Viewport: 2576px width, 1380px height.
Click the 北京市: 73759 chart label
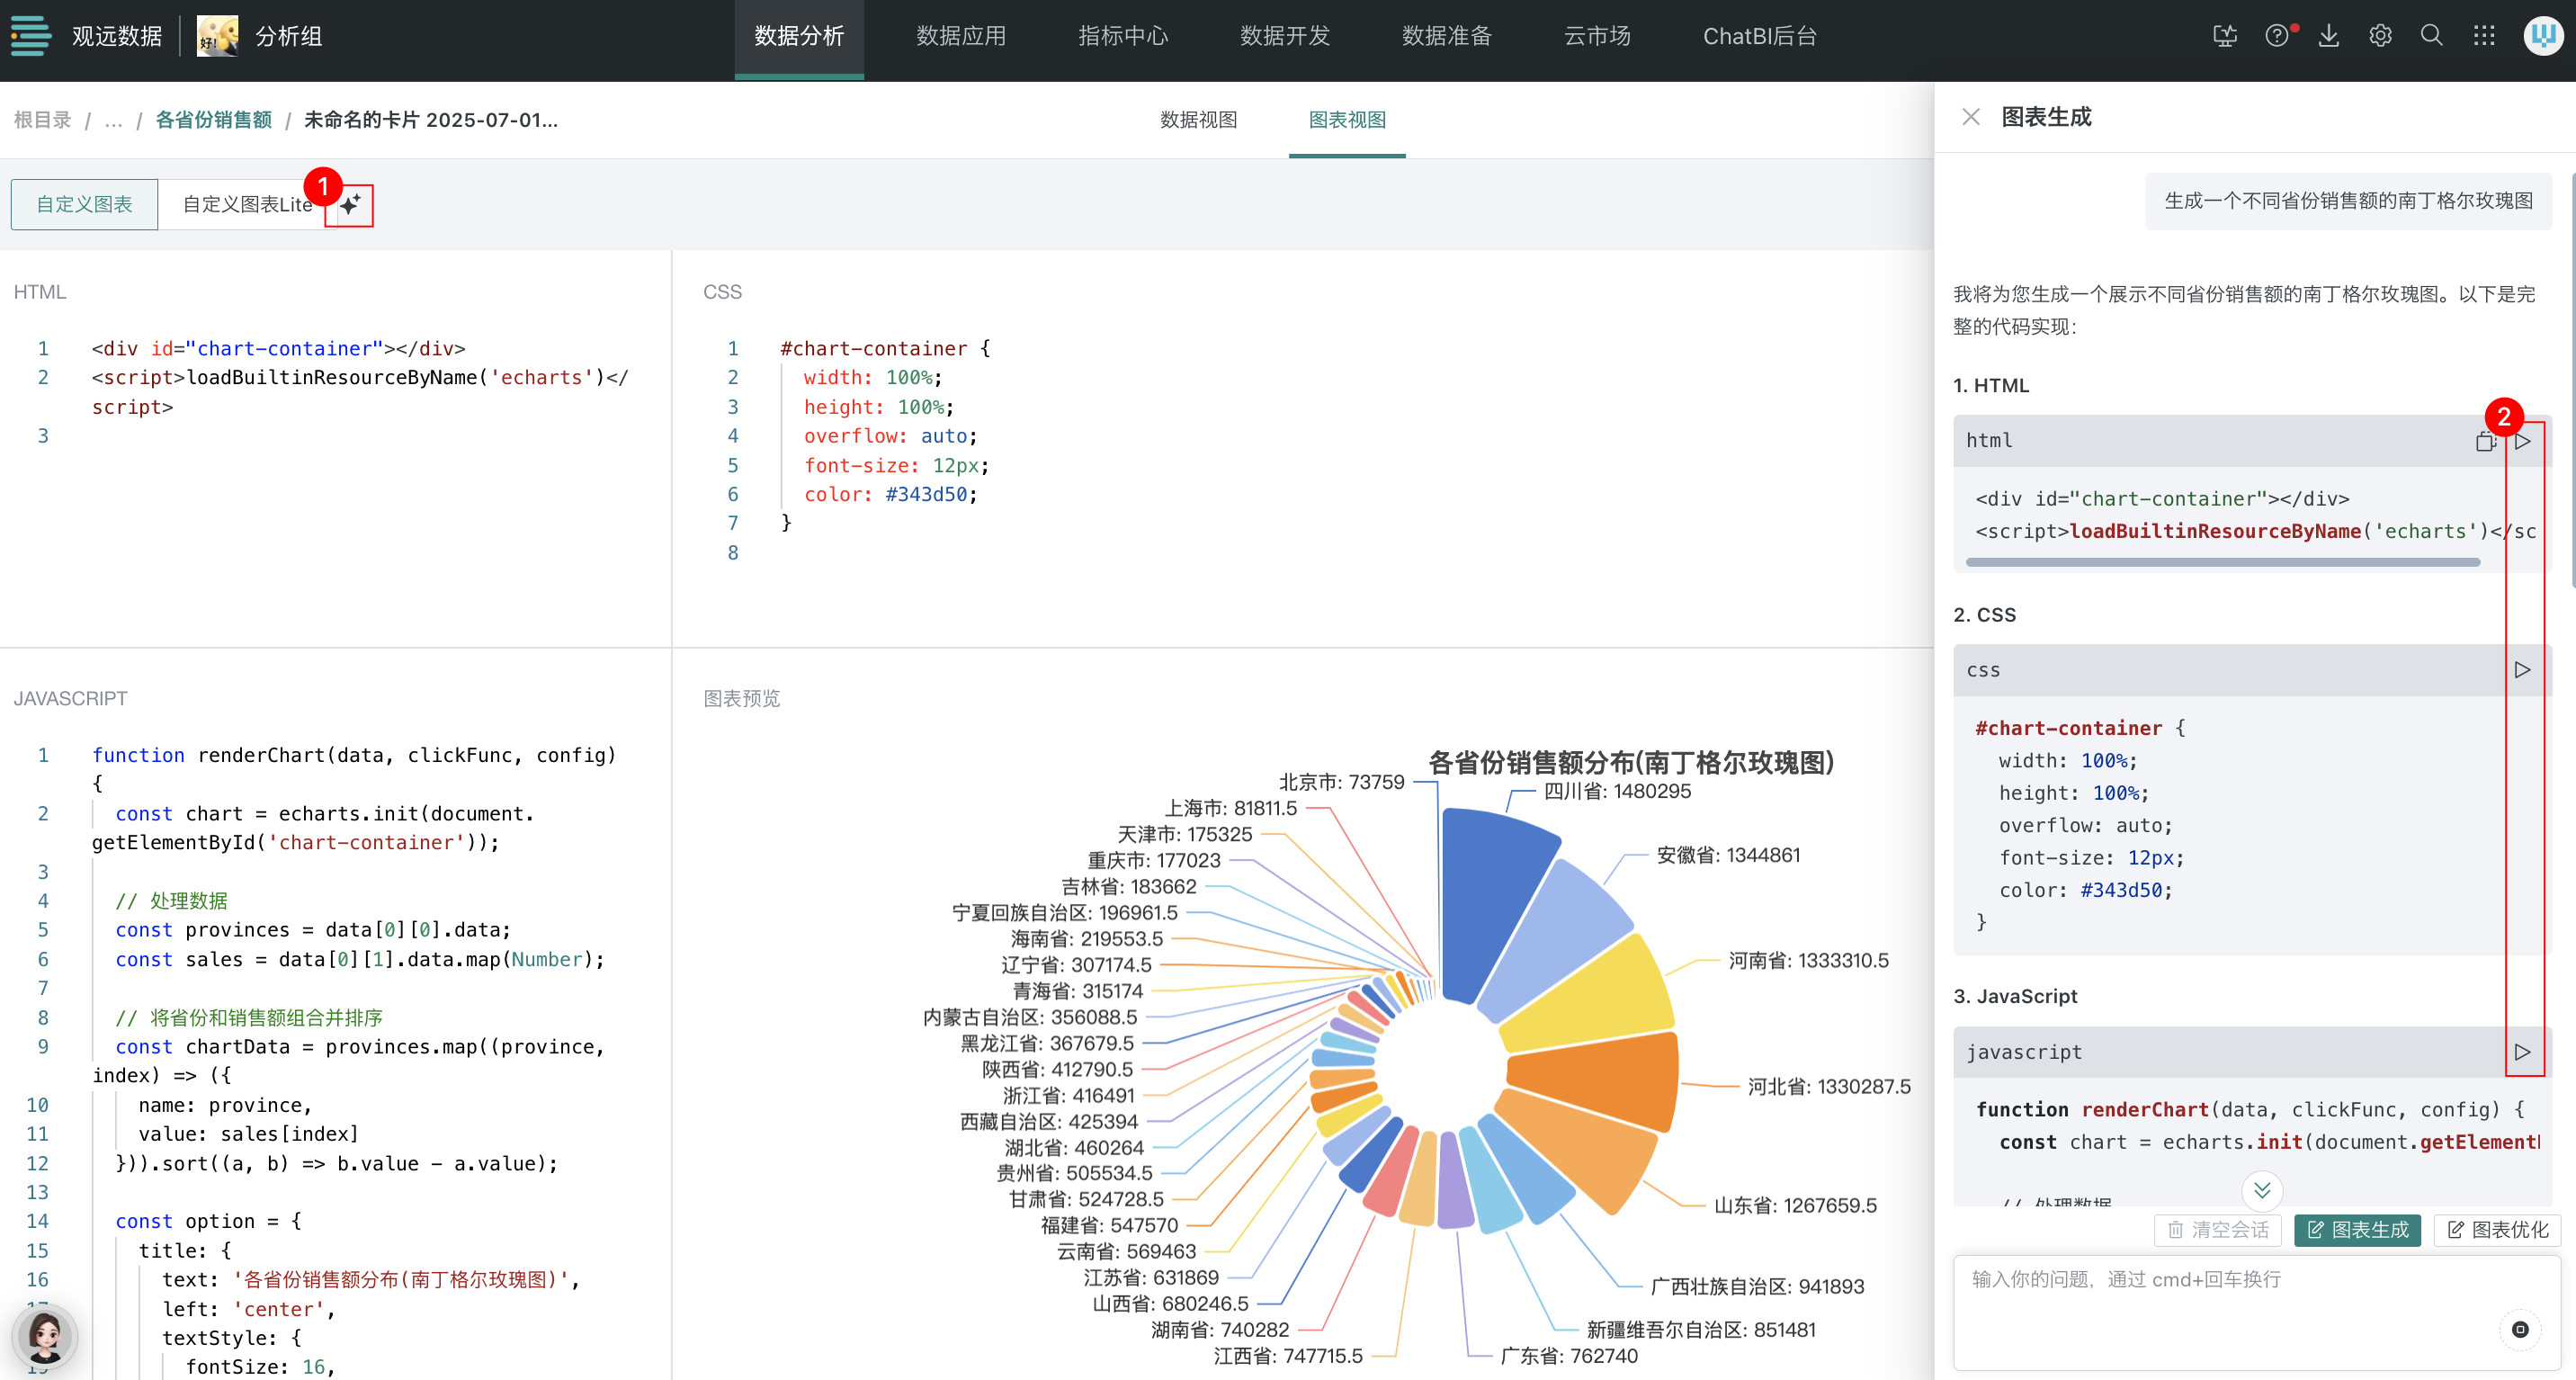(1341, 782)
